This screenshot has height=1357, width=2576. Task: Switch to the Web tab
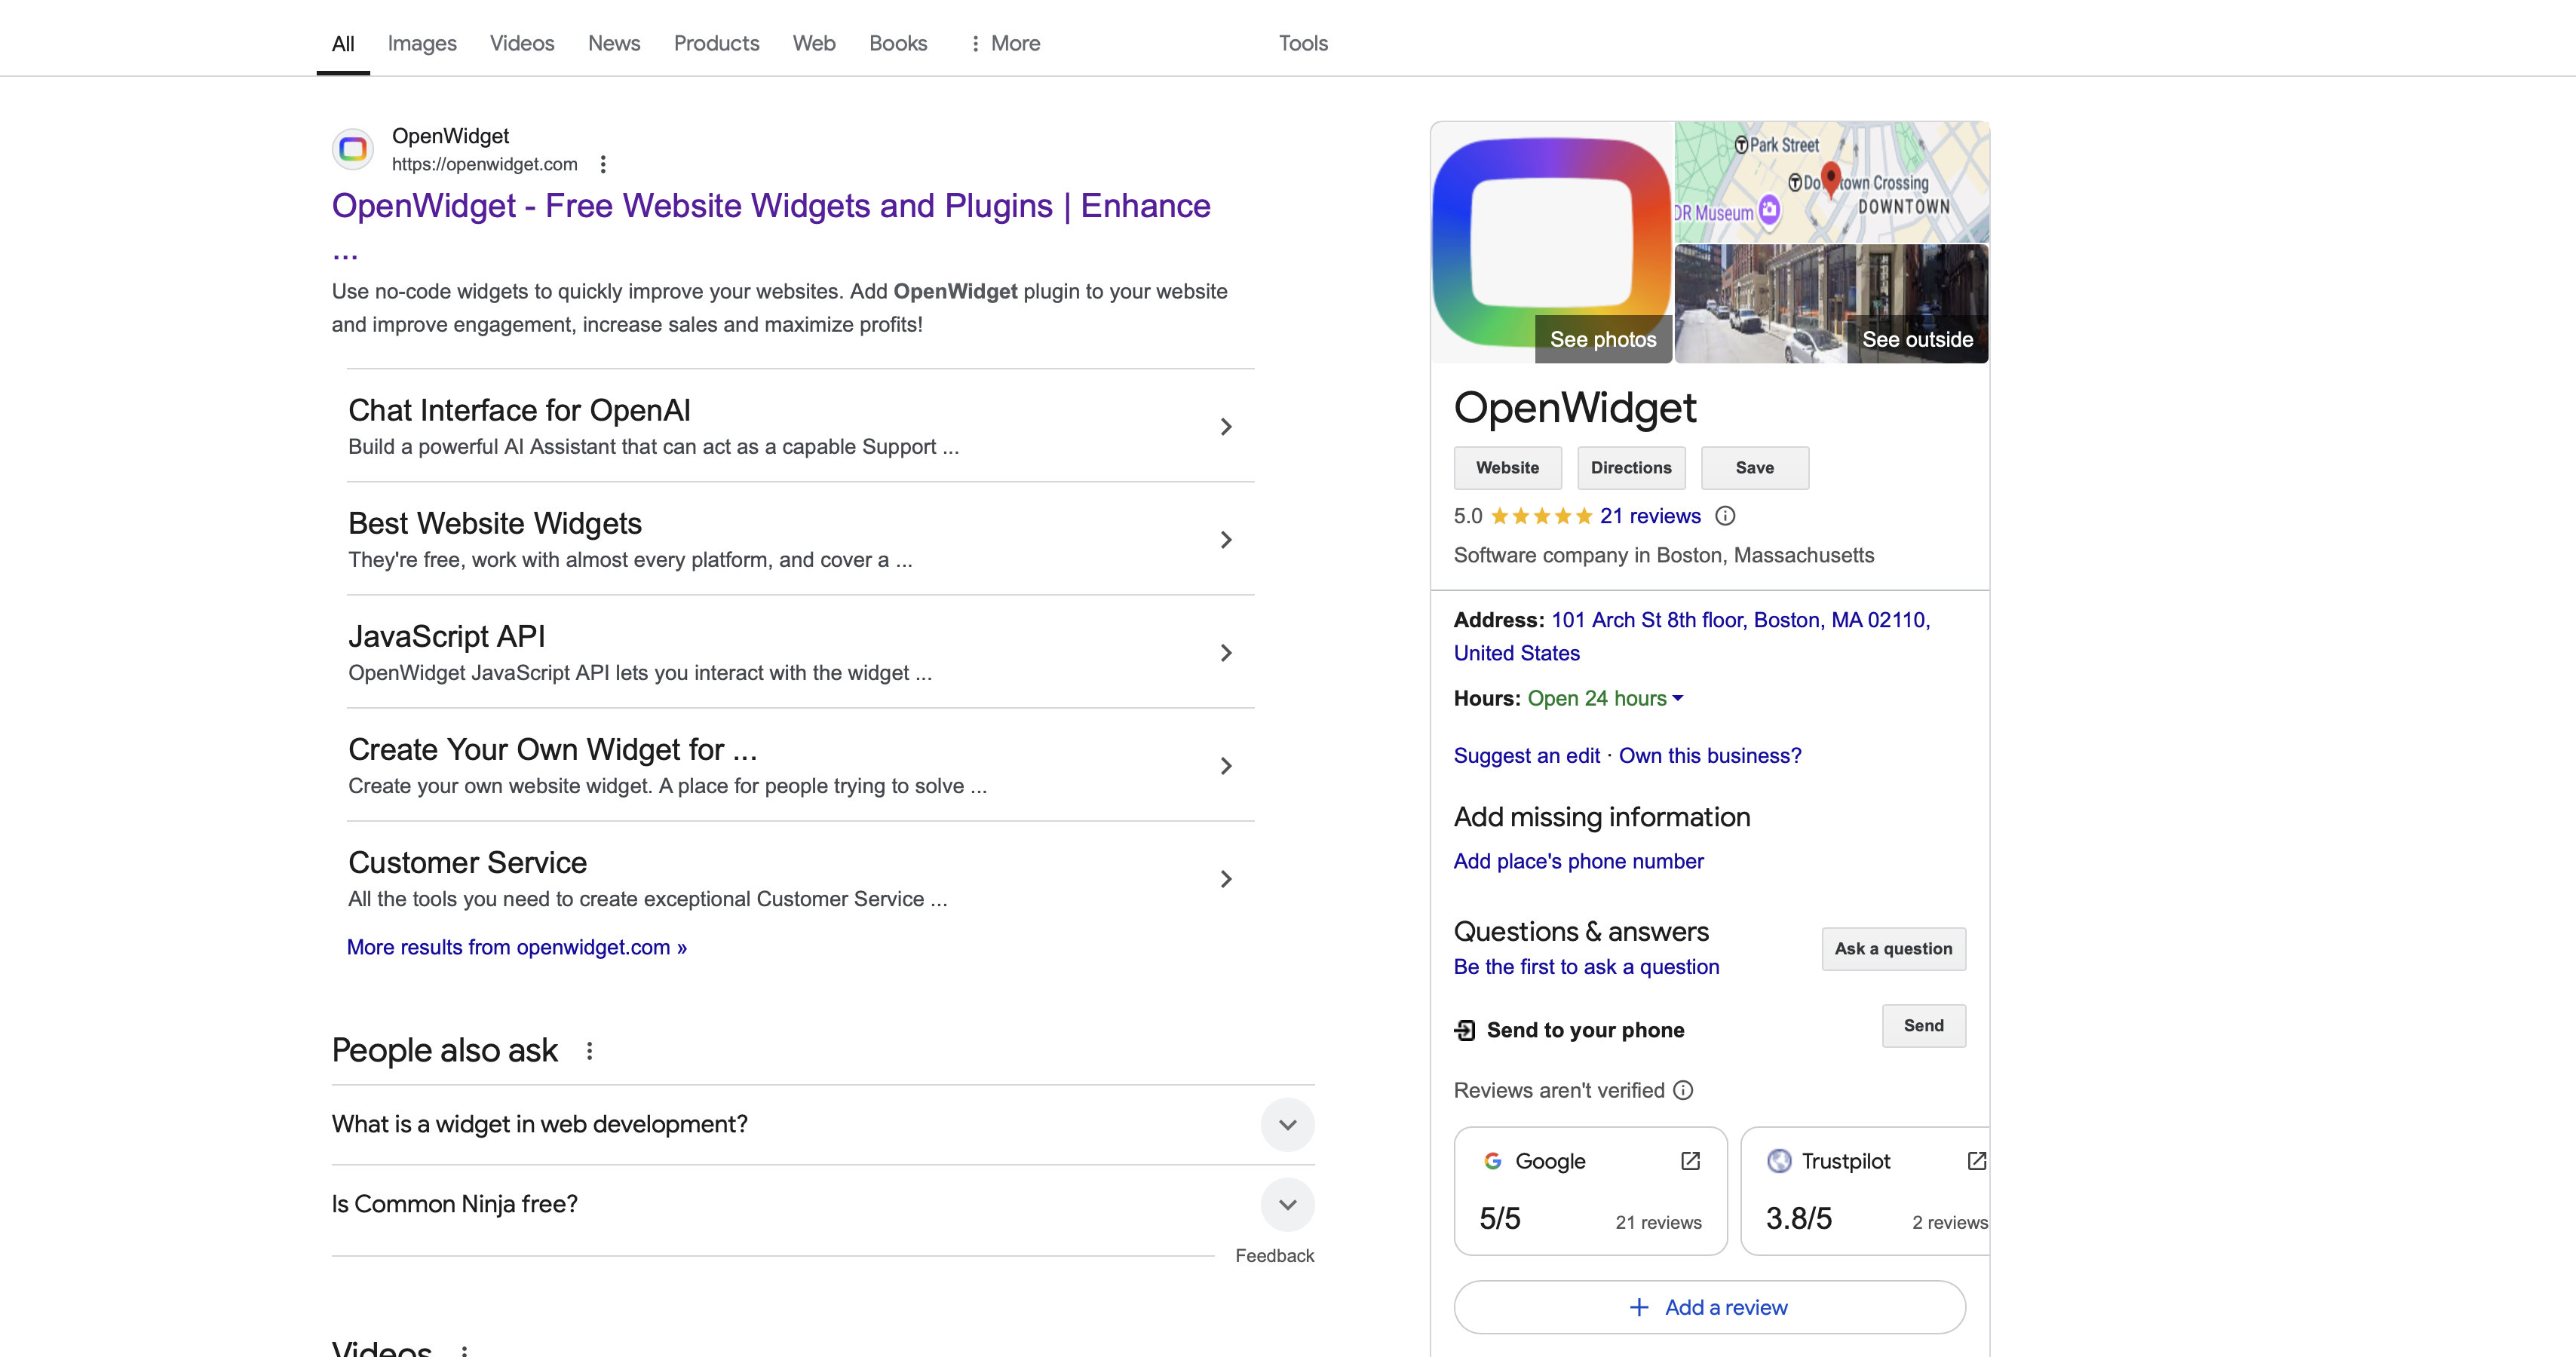[814, 43]
